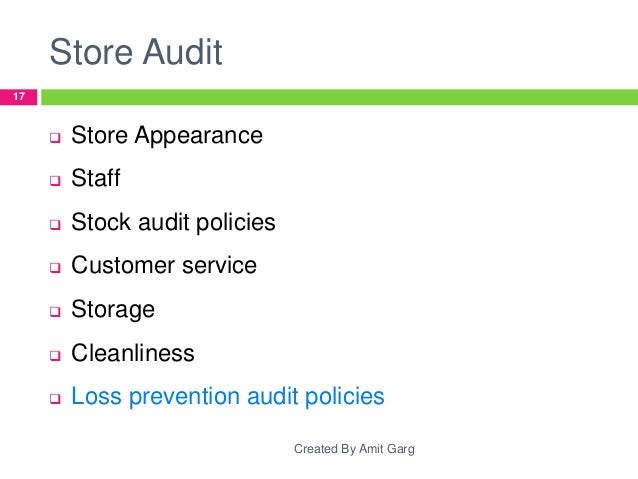Click the square bullet beside Storage
The width and height of the screenshot is (638, 479).
coord(55,311)
